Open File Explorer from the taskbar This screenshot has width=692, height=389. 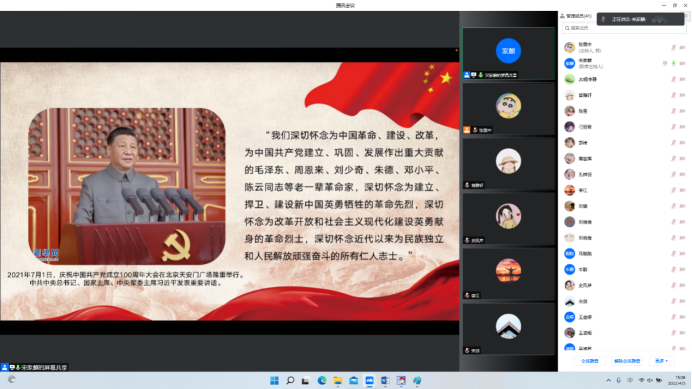pyautogui.click(x=338, y=381)
